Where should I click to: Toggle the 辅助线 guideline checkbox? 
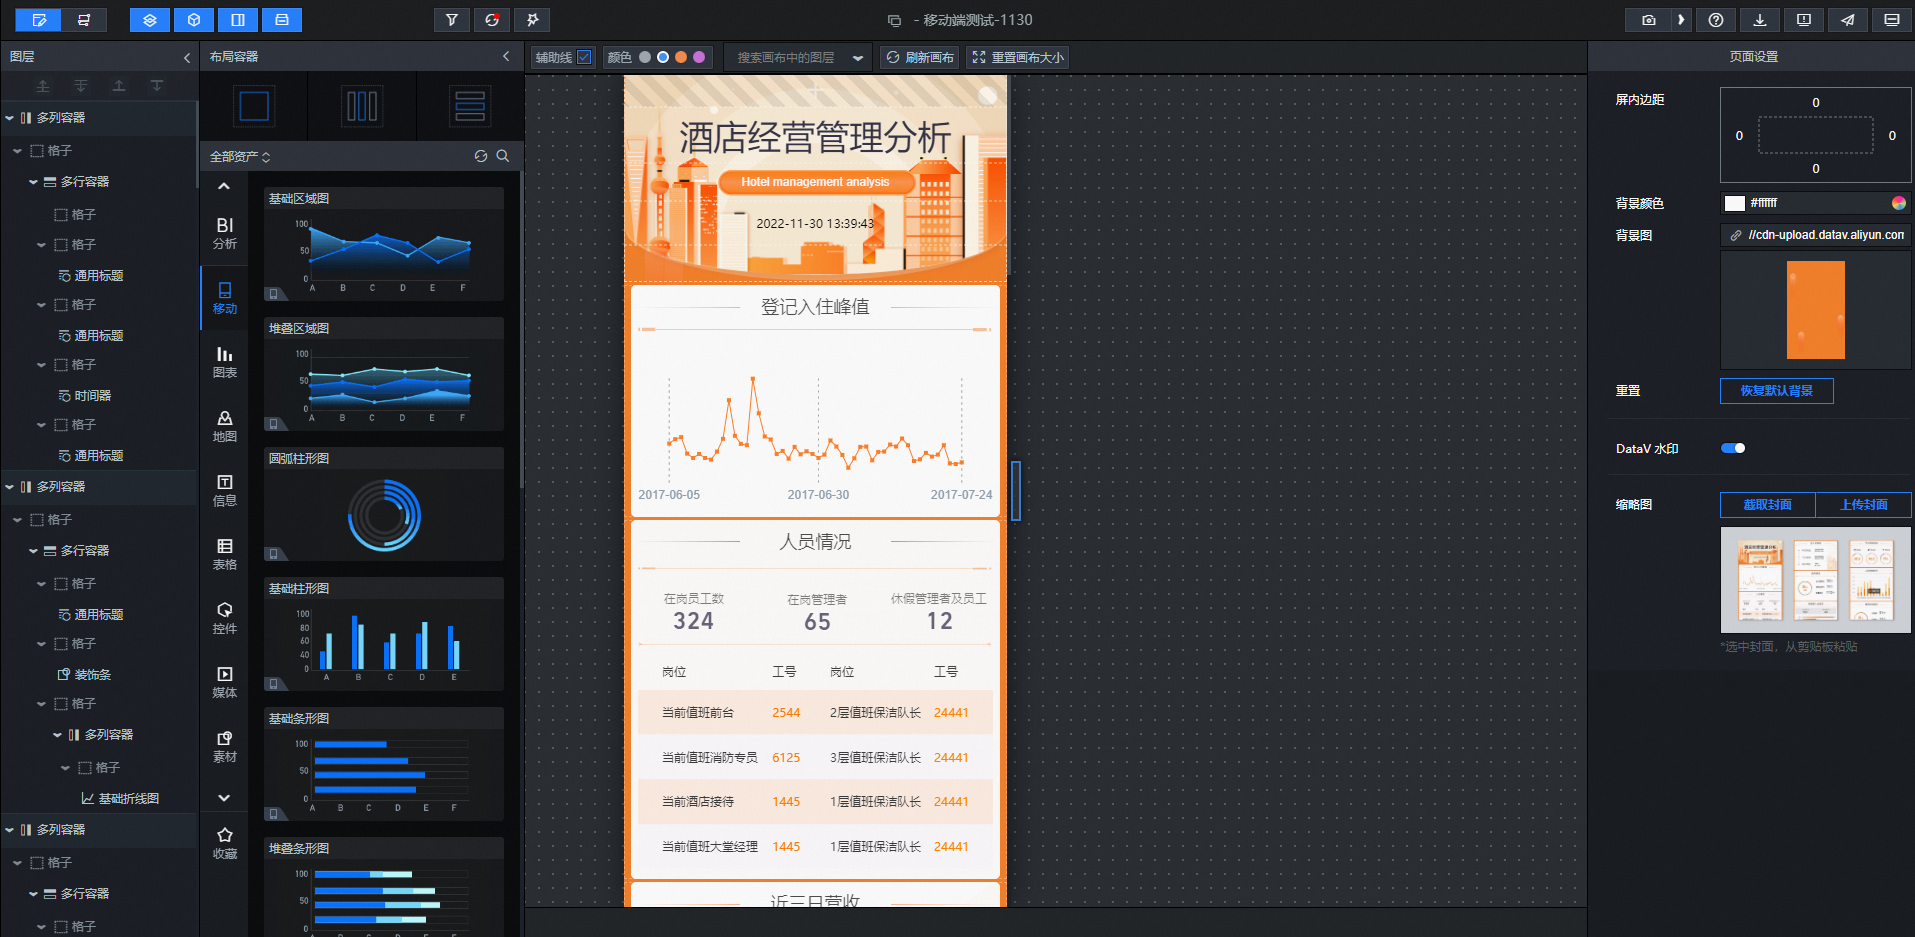coord(584,57)
